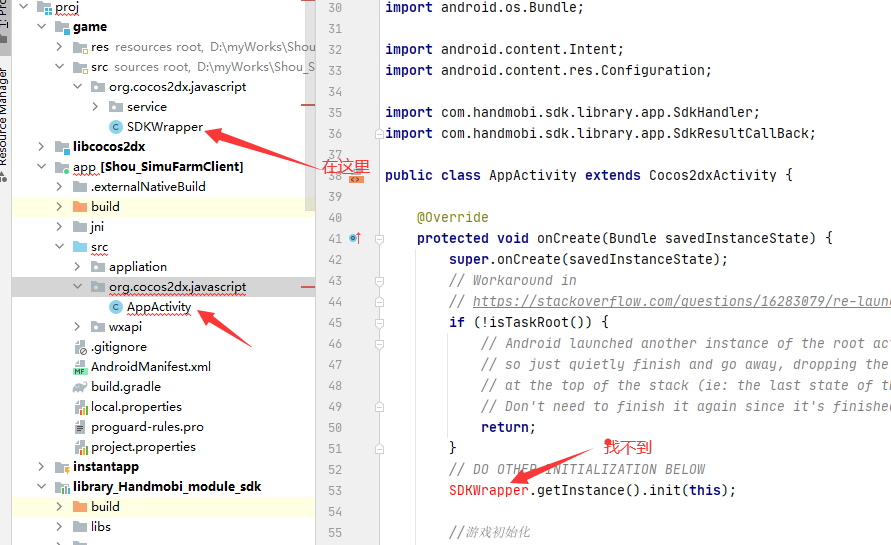Click the SdkHandler import statement

pyautogui.click(x=572, y=112)
